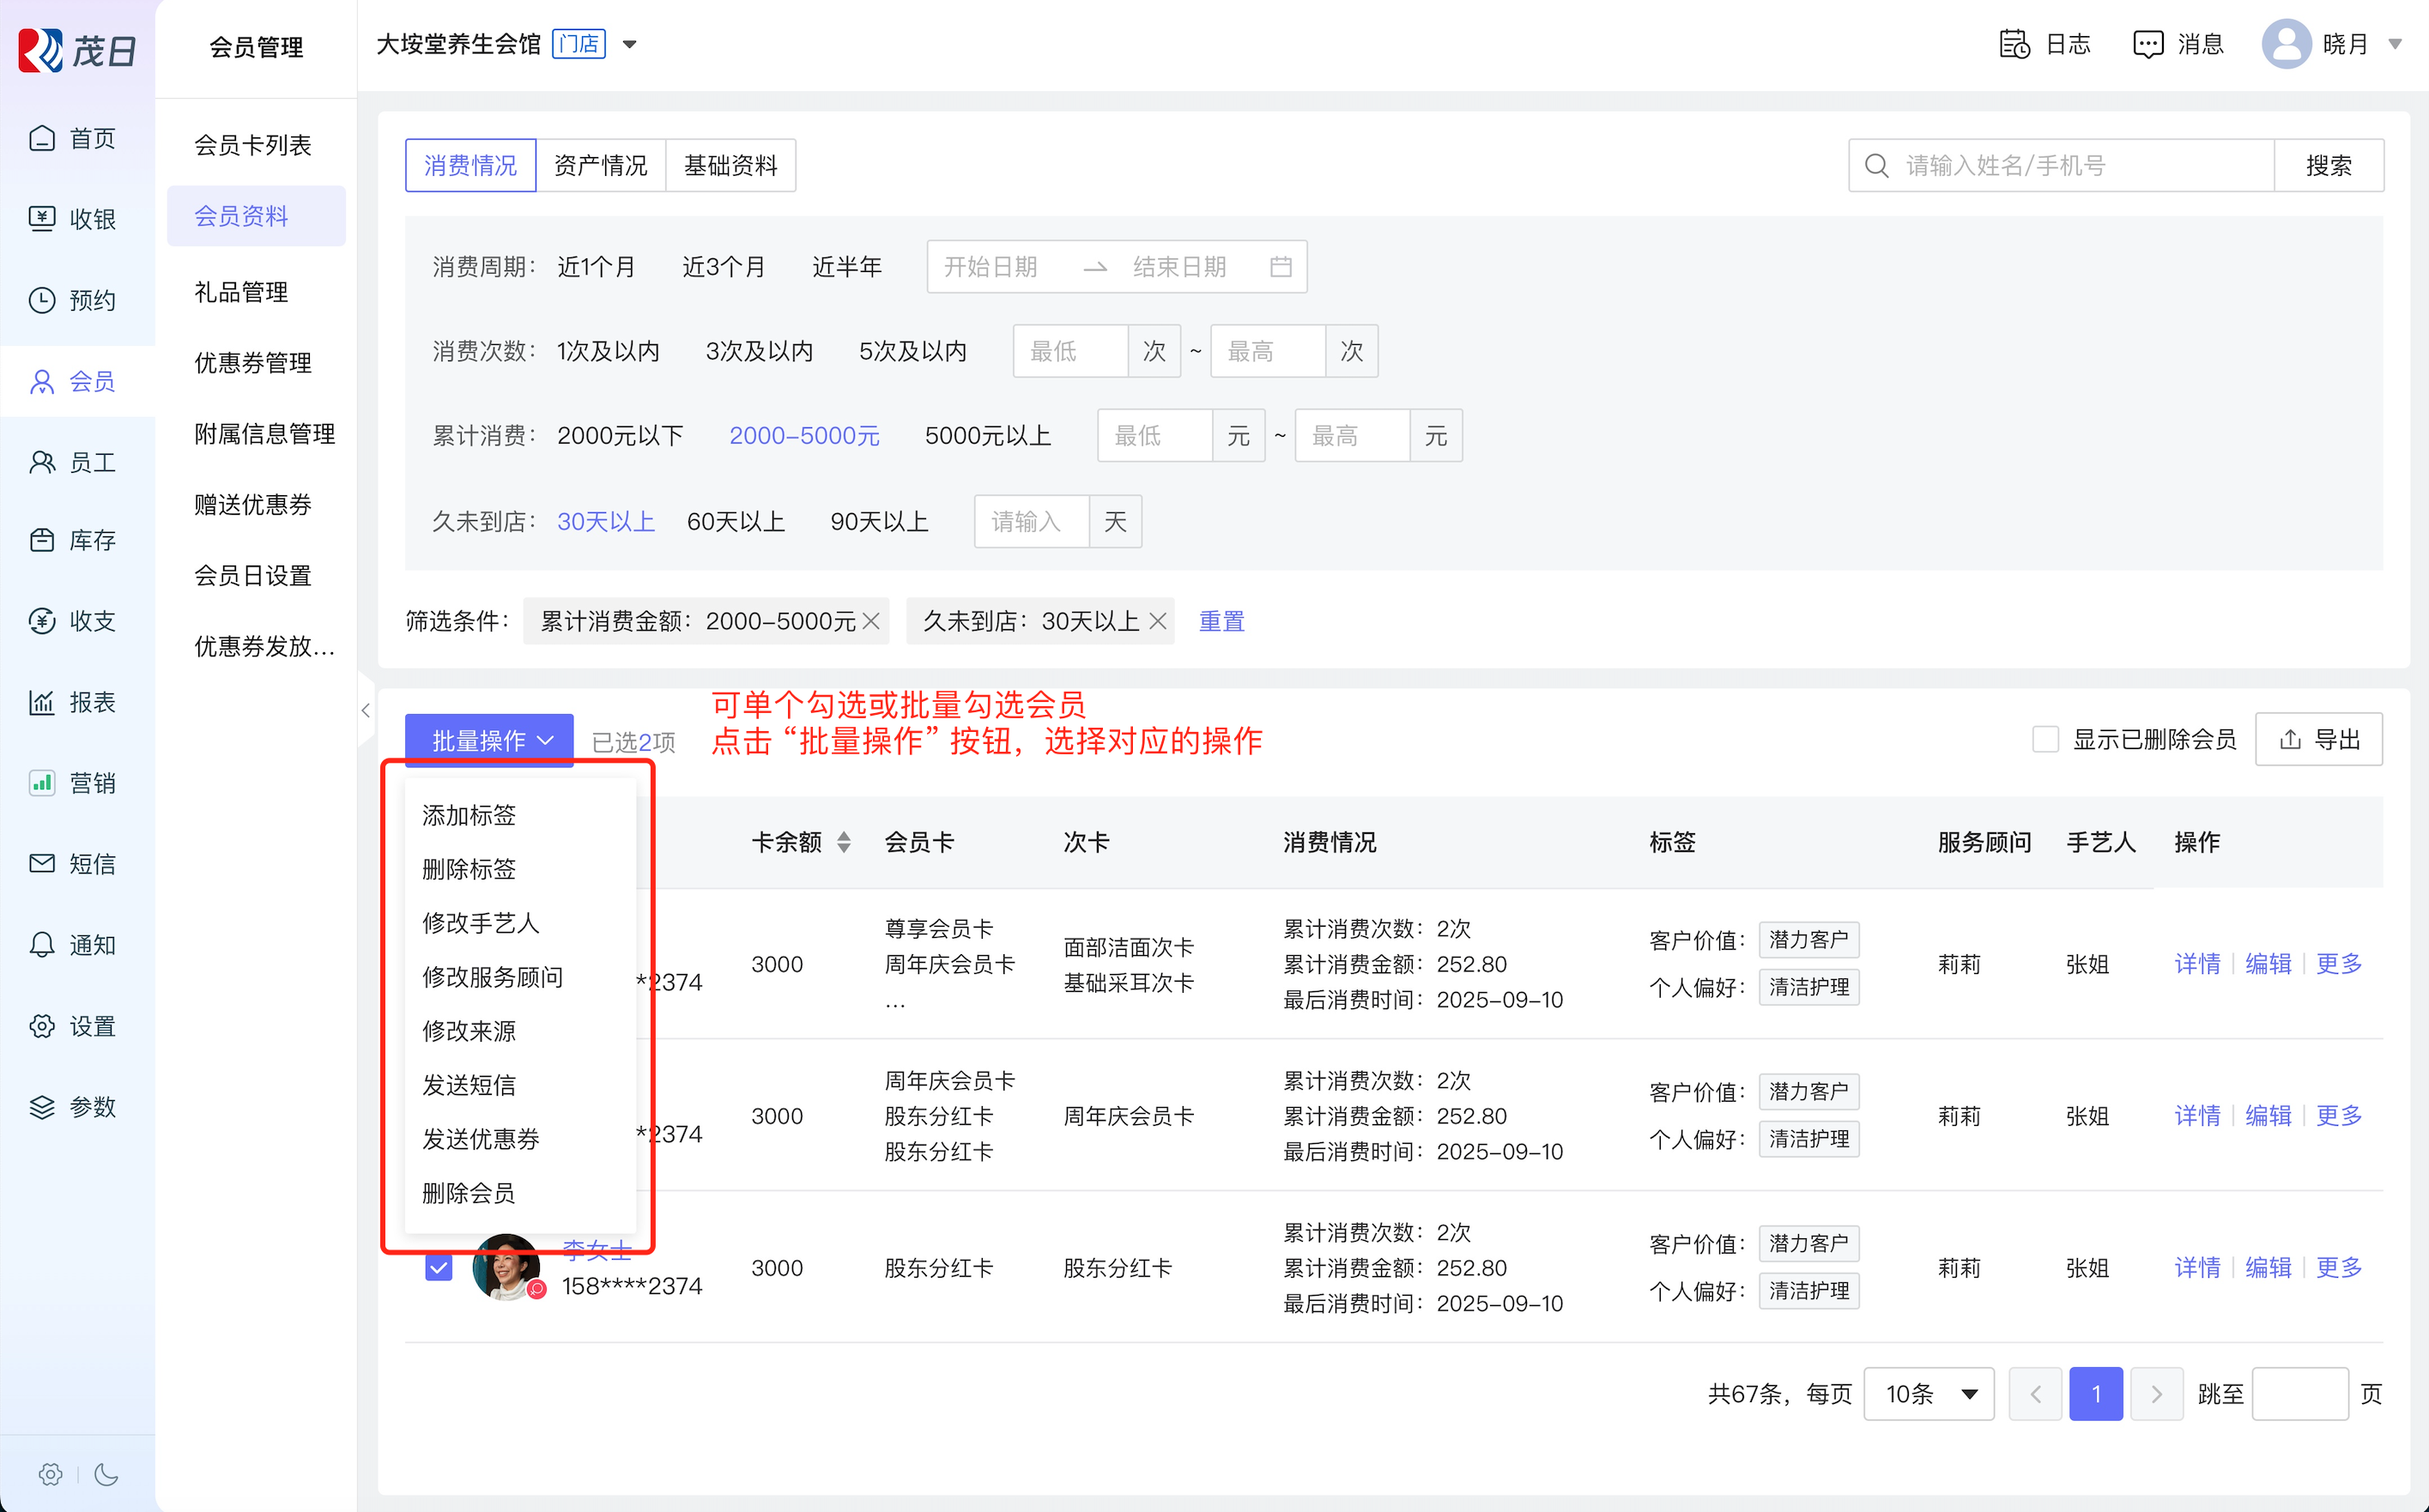Switch to the 资产情况 tab

pyautogui.click(x=600, y=165)
